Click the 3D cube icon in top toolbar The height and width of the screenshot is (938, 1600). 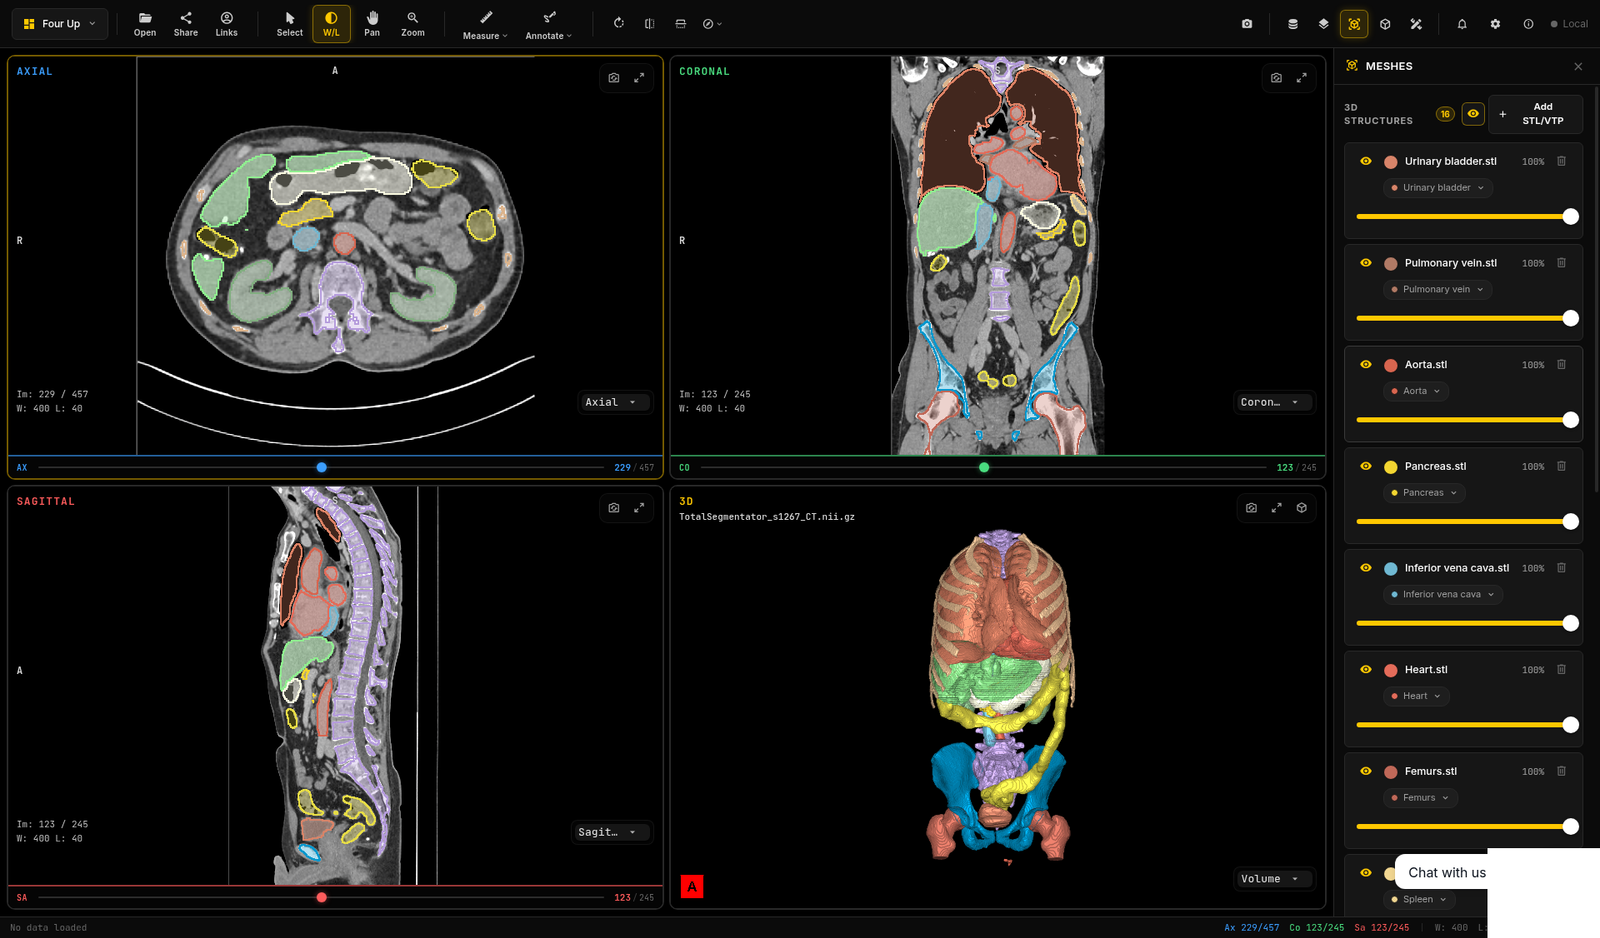coord(1385,24)
